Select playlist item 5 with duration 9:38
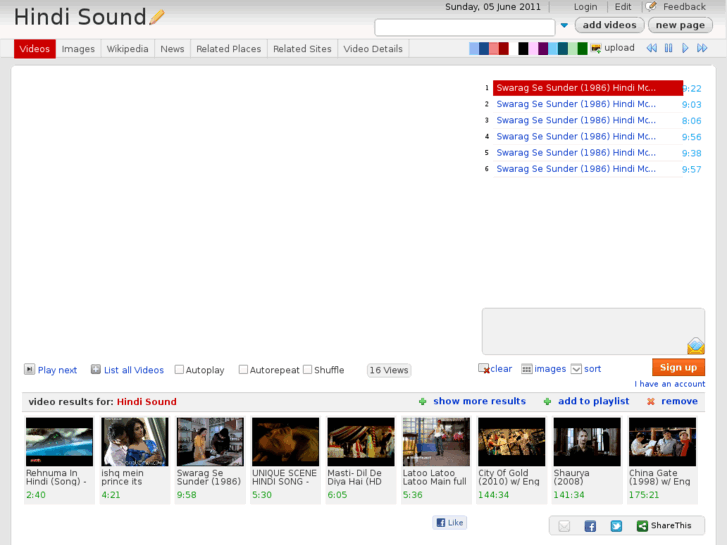 [587, 153]
